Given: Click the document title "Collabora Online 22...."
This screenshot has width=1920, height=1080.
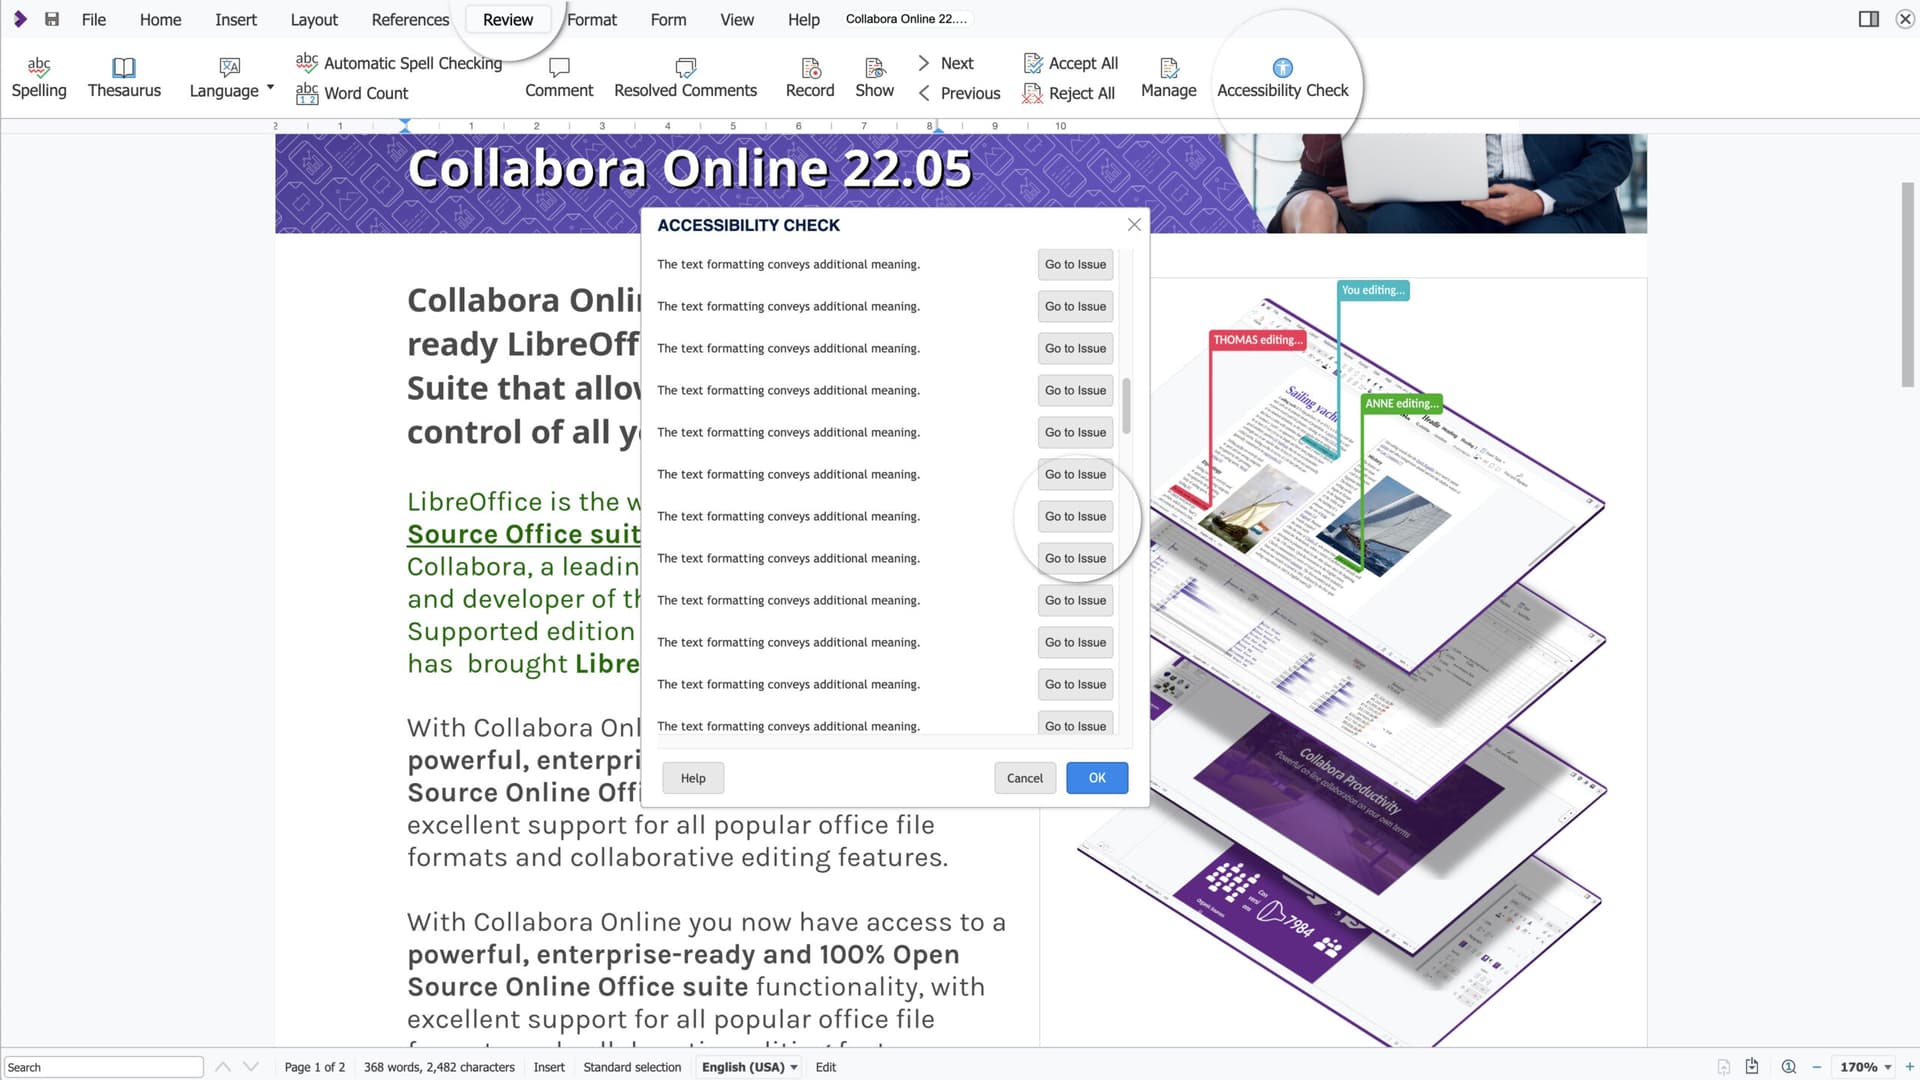Looking at the screenshot, I should click(906, 19).
